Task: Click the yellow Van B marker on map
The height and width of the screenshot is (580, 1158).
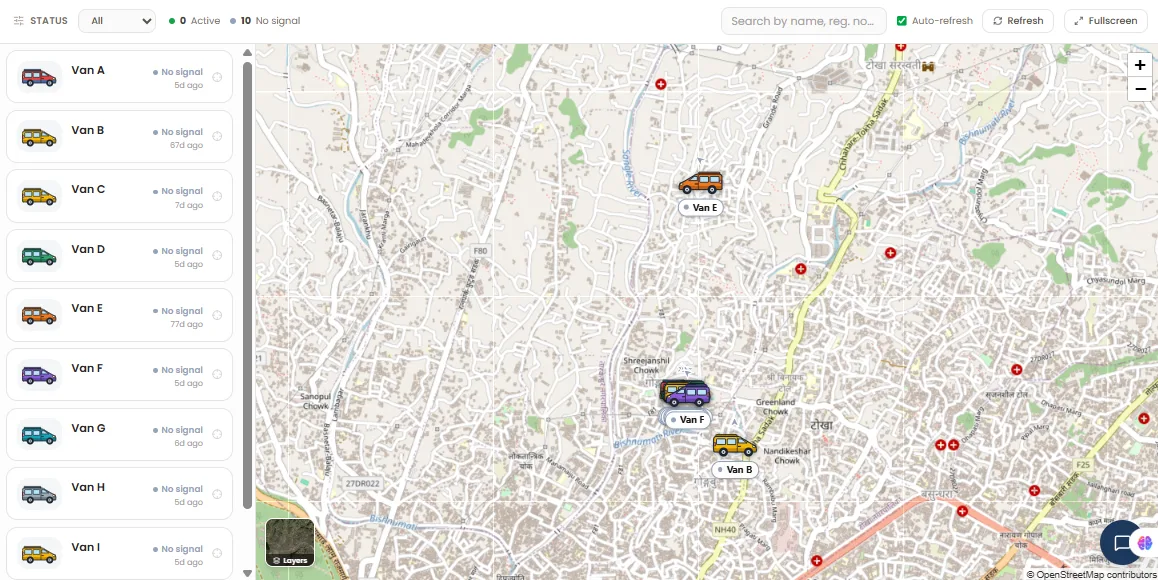Action: [735, 445]
